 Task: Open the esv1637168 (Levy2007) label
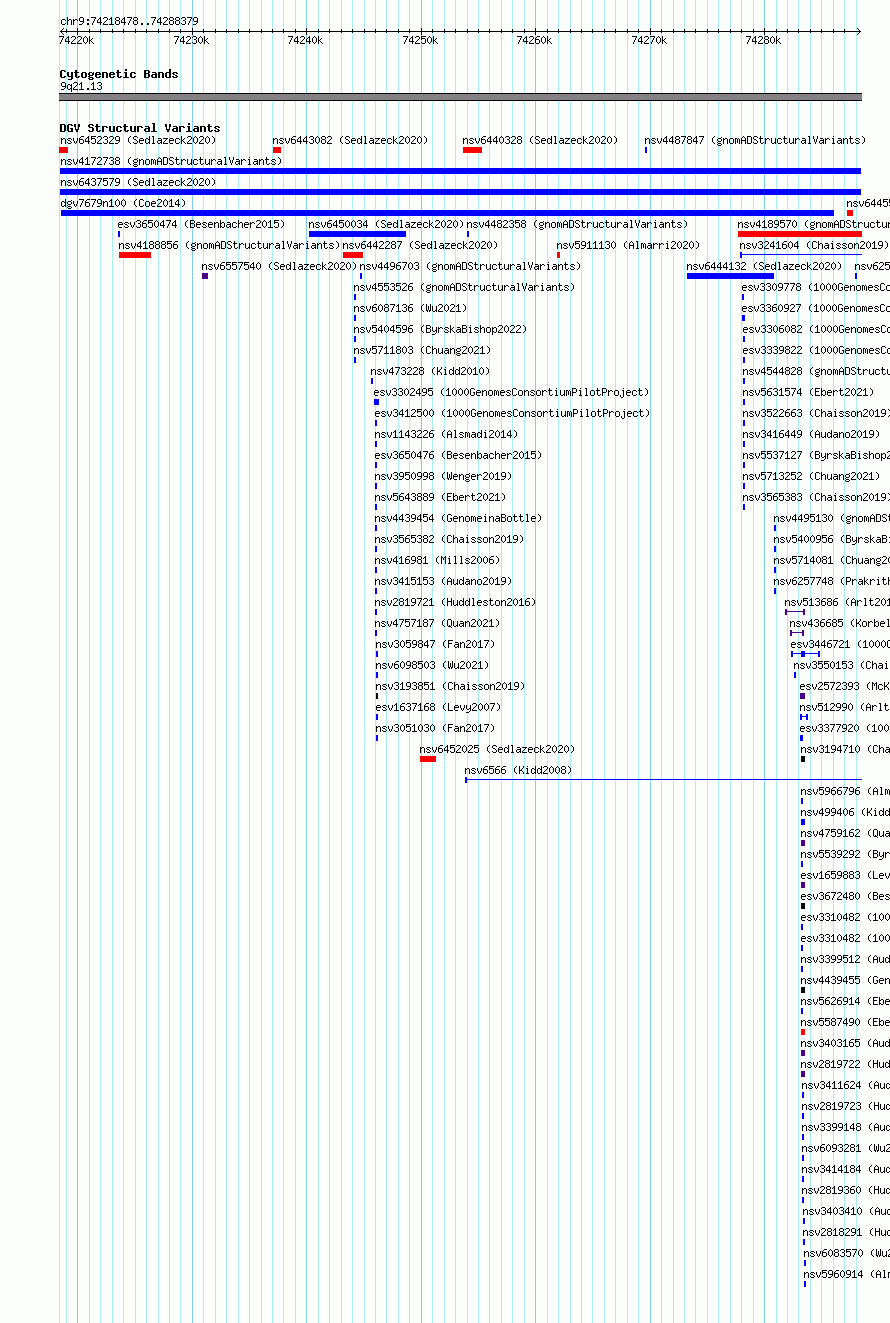438,707
